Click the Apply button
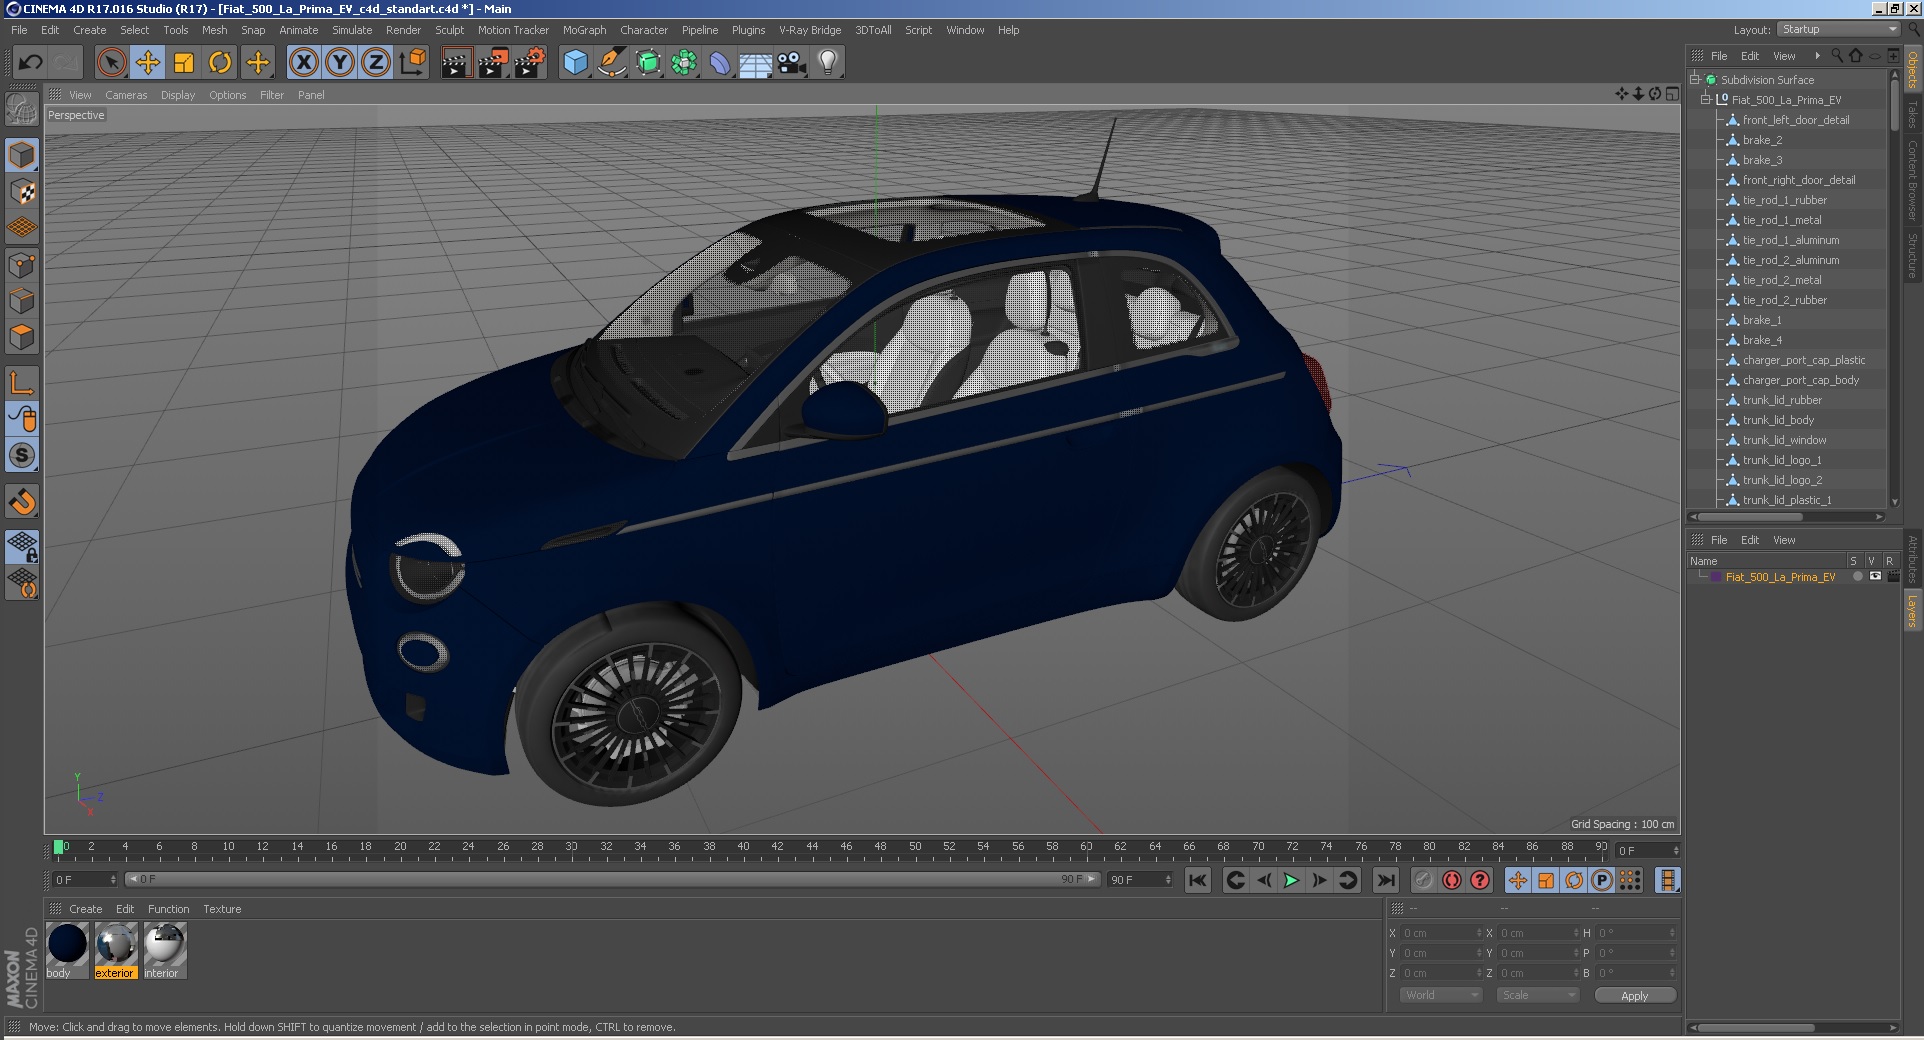This screenshot has height=1040, width=1924. click(1635, 996)
